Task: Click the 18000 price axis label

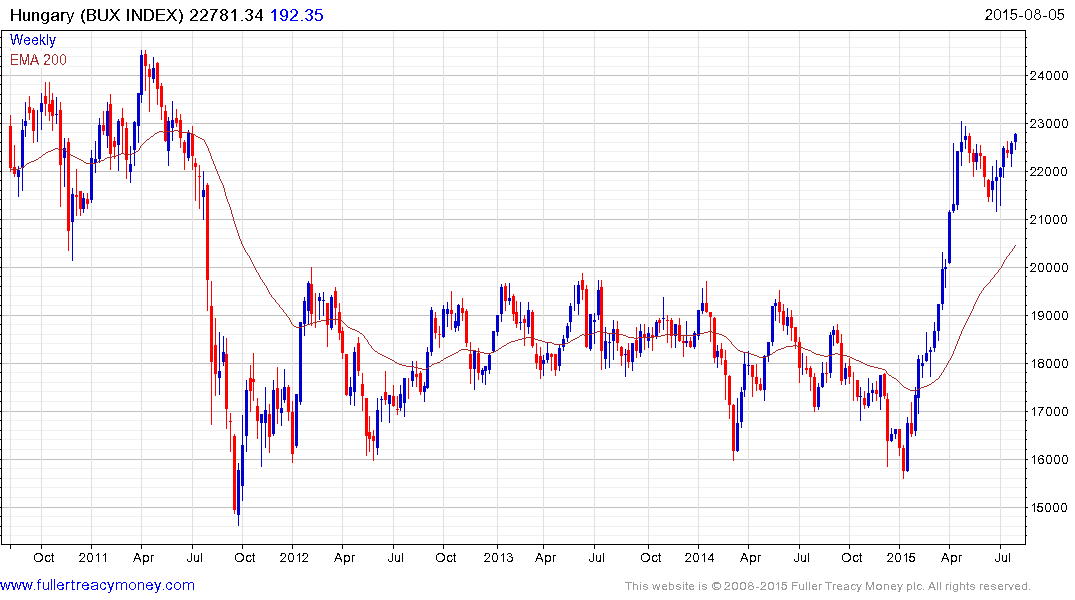Action: [1049, 364]
